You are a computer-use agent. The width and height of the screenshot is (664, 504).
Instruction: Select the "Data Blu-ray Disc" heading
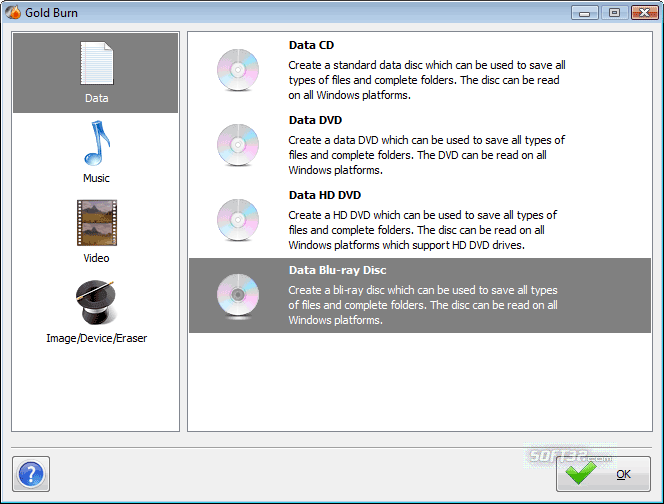338,270
